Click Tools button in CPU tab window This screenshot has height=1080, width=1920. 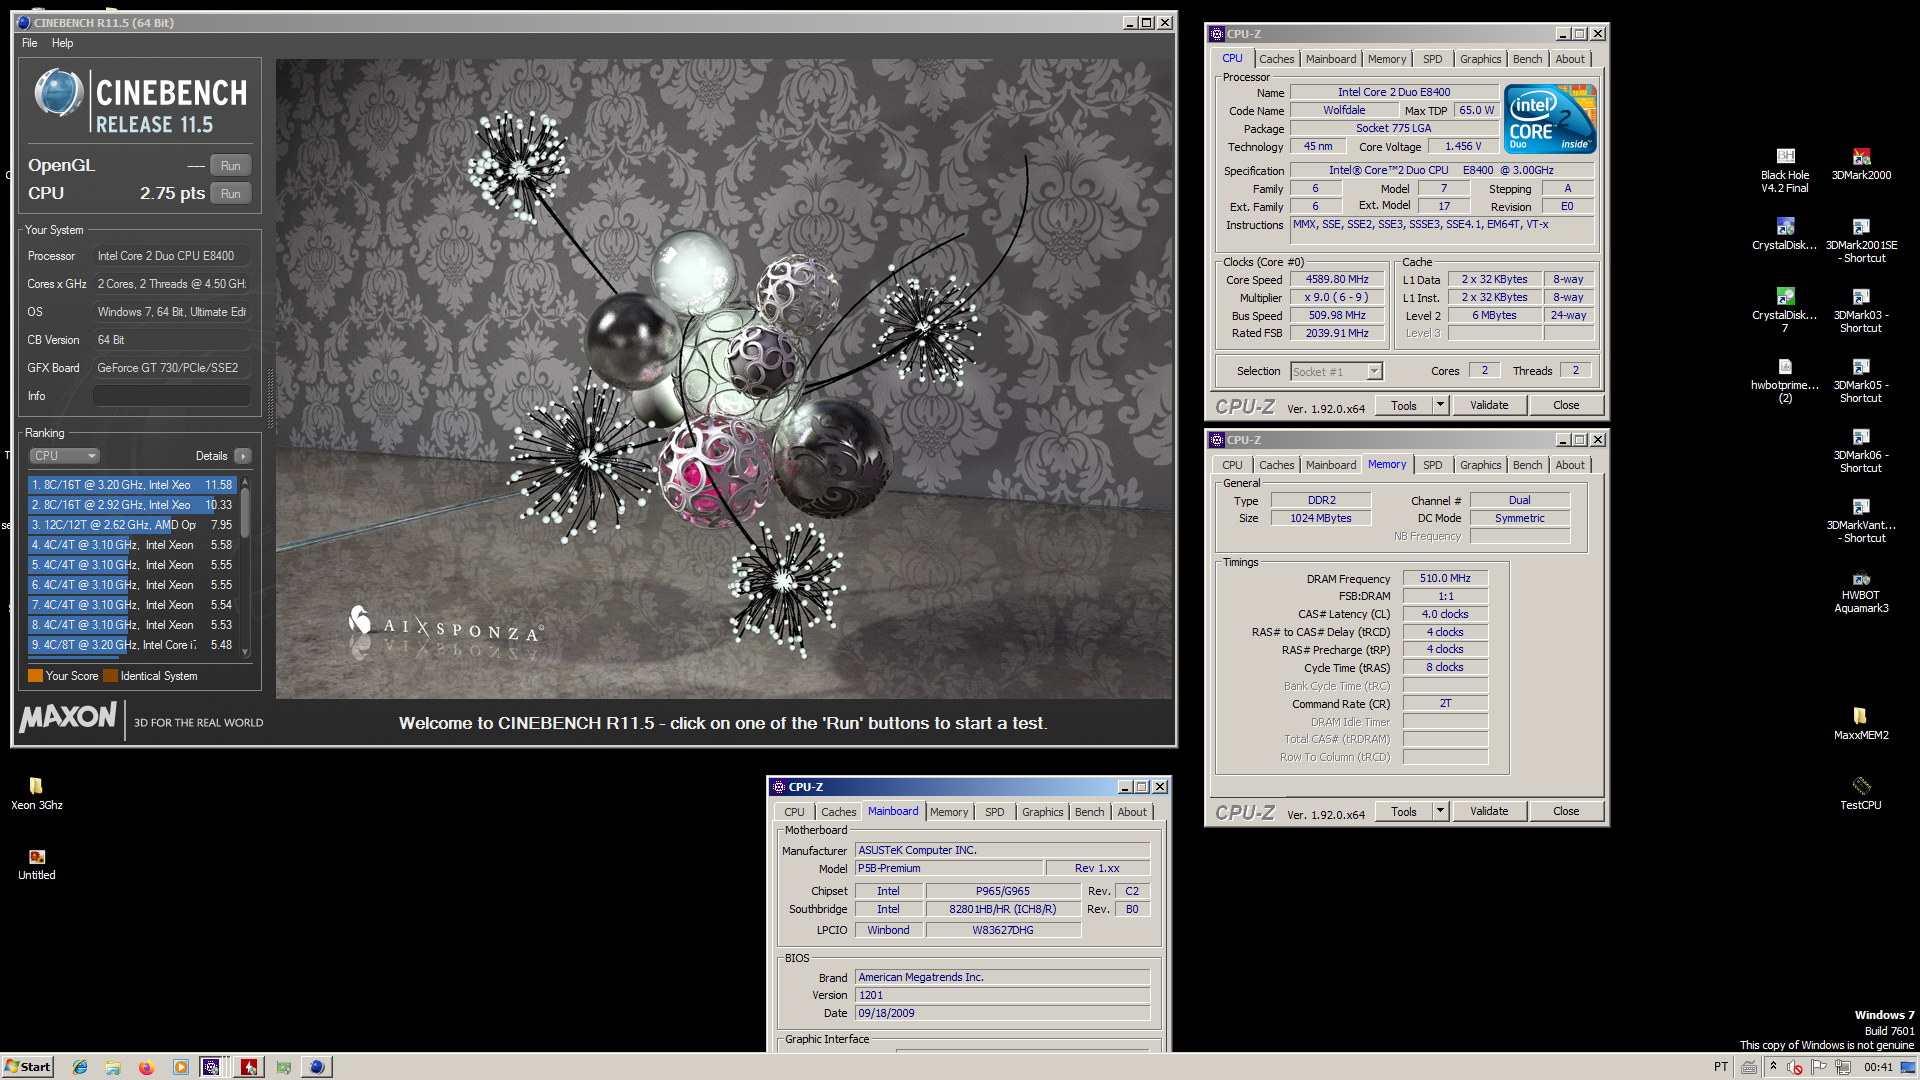pyautogui.click(x=1404, y=405)
